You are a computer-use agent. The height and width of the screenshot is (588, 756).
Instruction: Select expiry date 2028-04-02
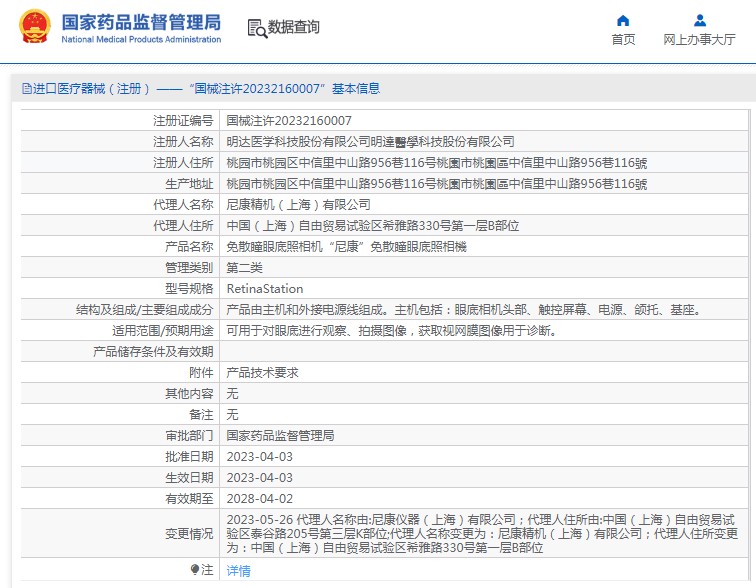(x=259, y=499)
